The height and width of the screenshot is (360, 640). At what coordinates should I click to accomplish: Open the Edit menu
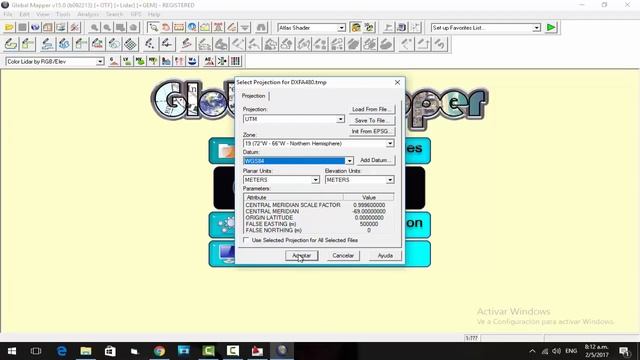pyautogui.click(x=24, y=14)
